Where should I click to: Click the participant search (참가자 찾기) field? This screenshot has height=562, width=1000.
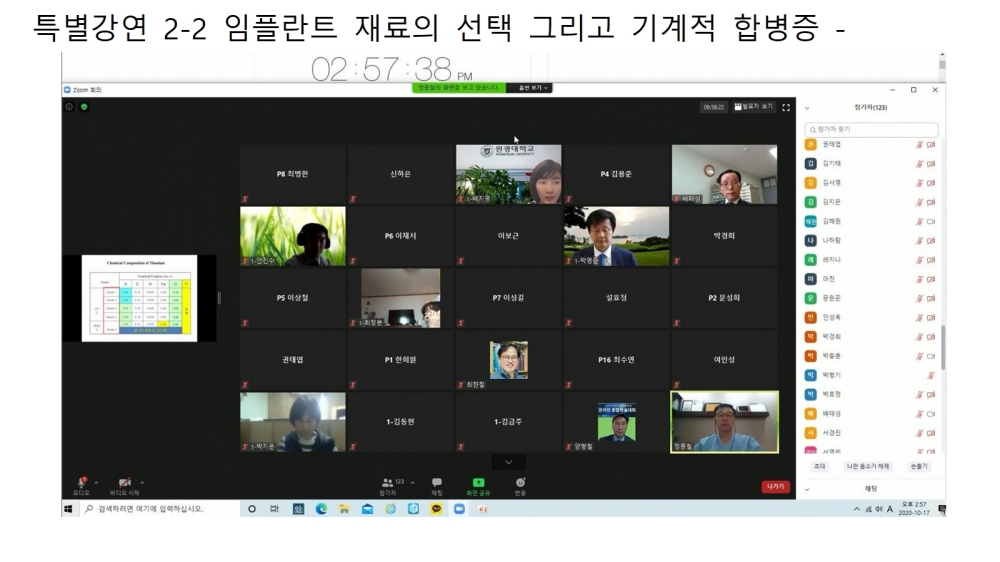pyautogui.click(x=872, y=129)
